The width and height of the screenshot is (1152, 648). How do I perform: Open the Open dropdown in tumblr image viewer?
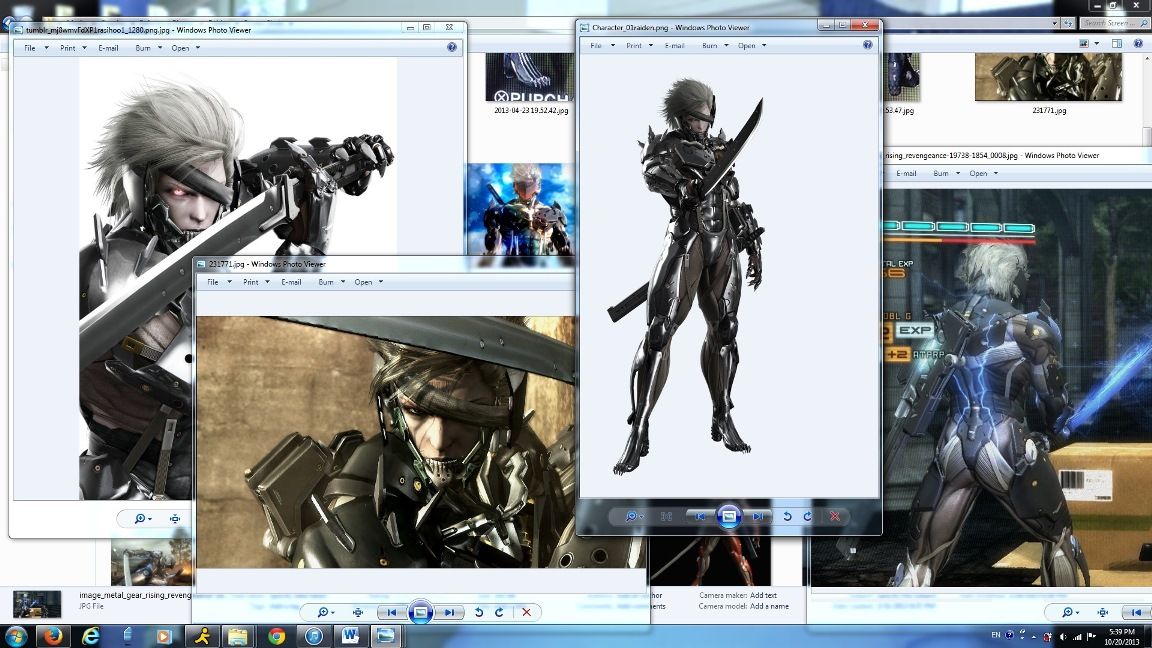tap(185, 48)
